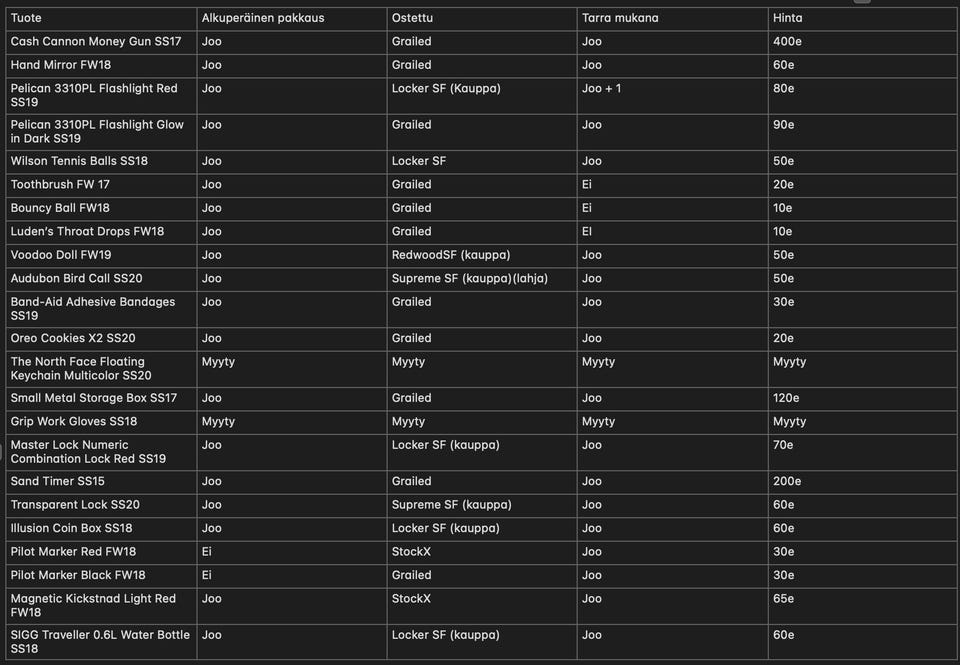Click the Alkuperäinen pakkaus column header
Viewport: 960px width, 665px height.
[x=263, y=18]
